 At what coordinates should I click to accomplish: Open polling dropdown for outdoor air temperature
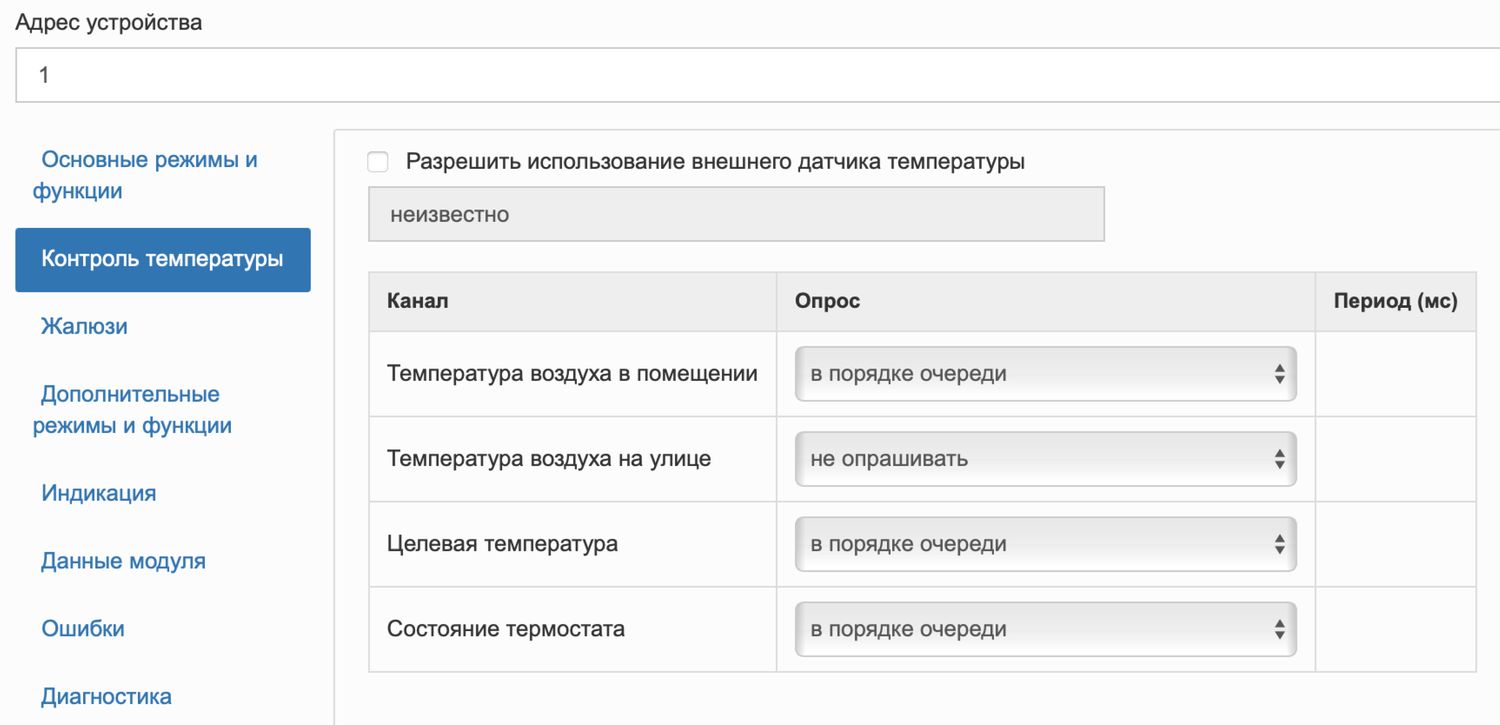1045,459
